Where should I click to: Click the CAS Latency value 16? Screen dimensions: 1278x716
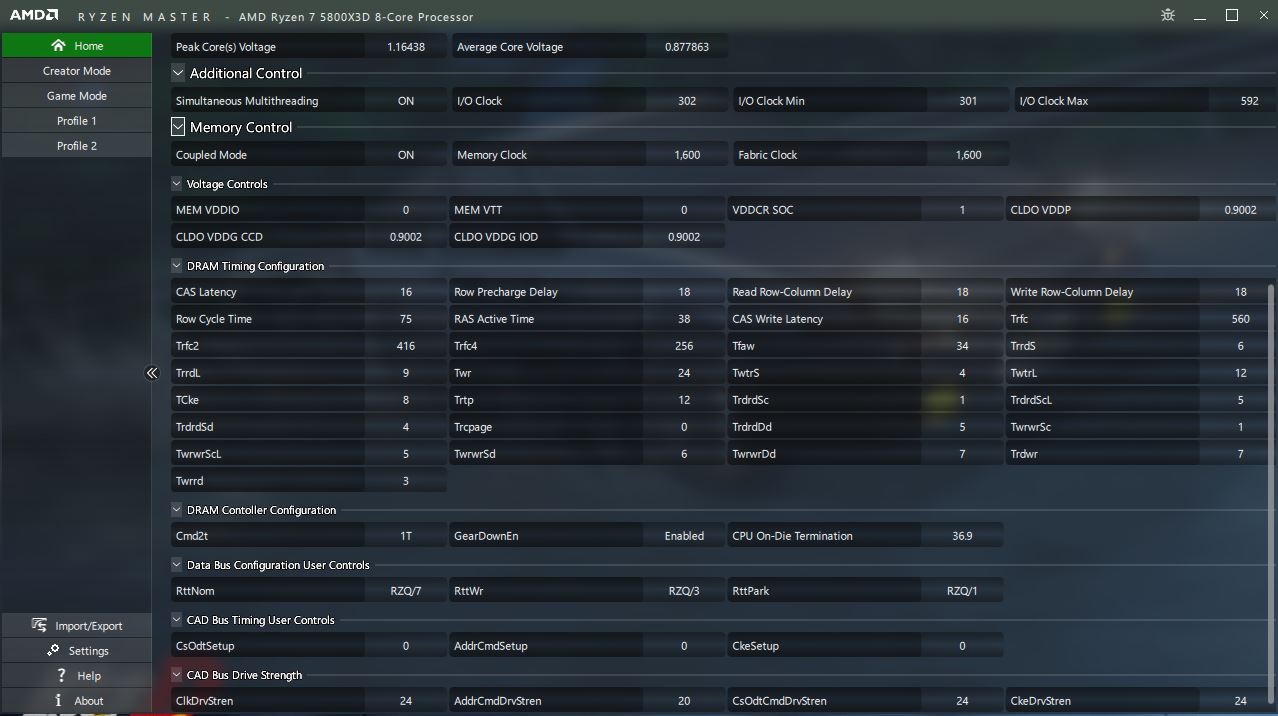click(x=406, y=292)
